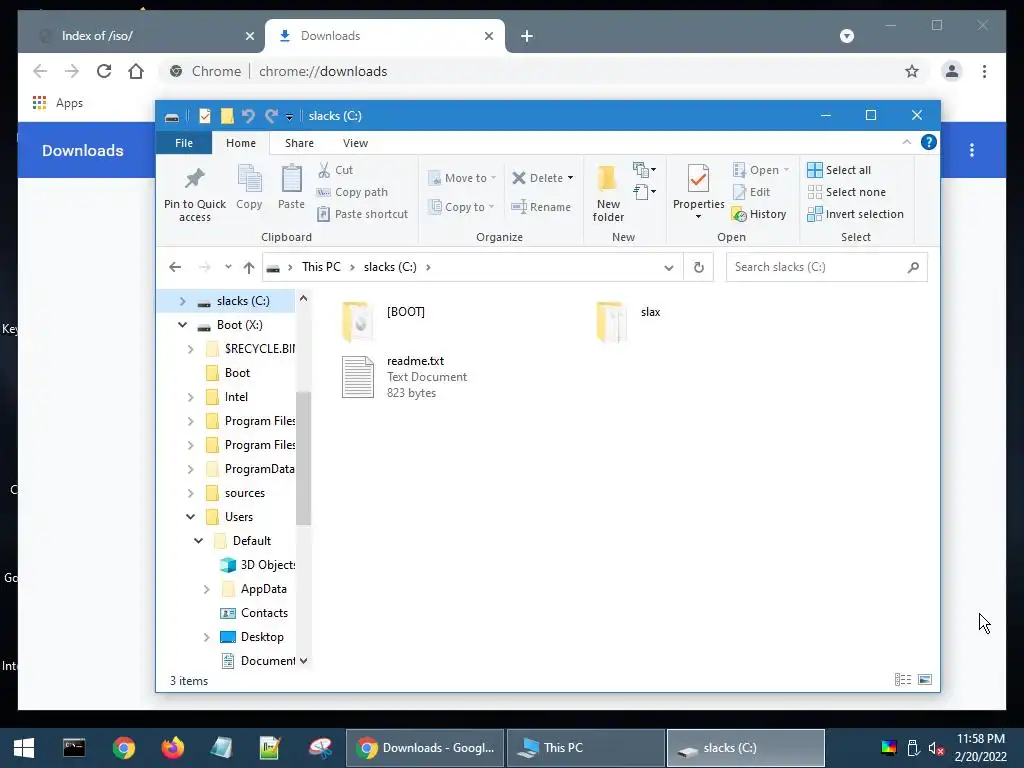
Task: Customize Quick Access Toolbar dropdown
Action: pyautogui.click(x=289, y=116)
